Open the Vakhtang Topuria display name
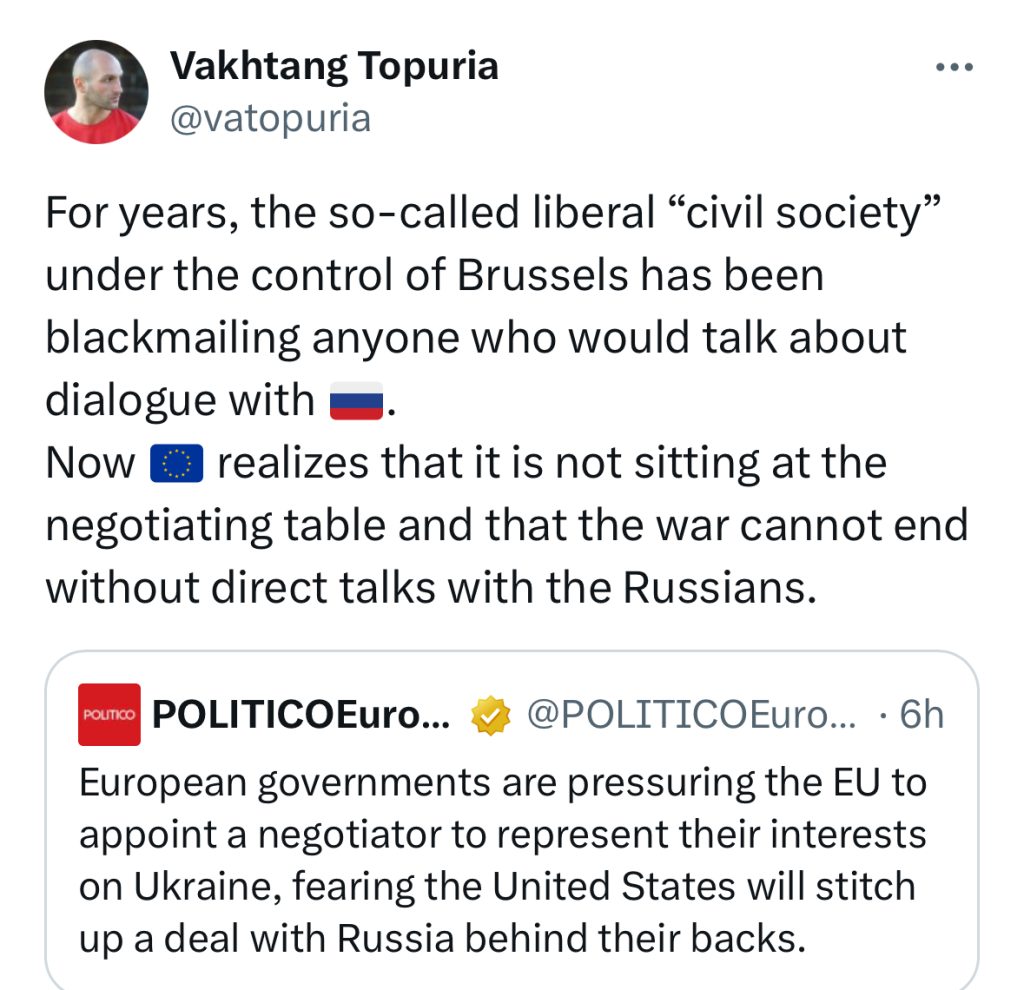 [x=334, y=67]
